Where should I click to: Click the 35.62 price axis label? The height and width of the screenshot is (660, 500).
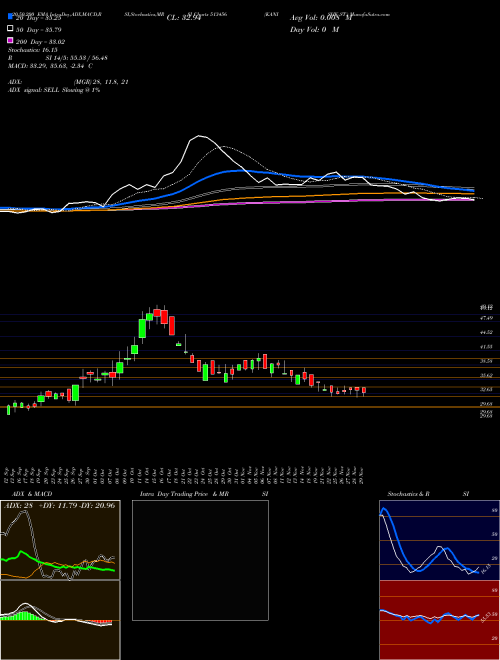pyautogui.click(x=487, y=375)
